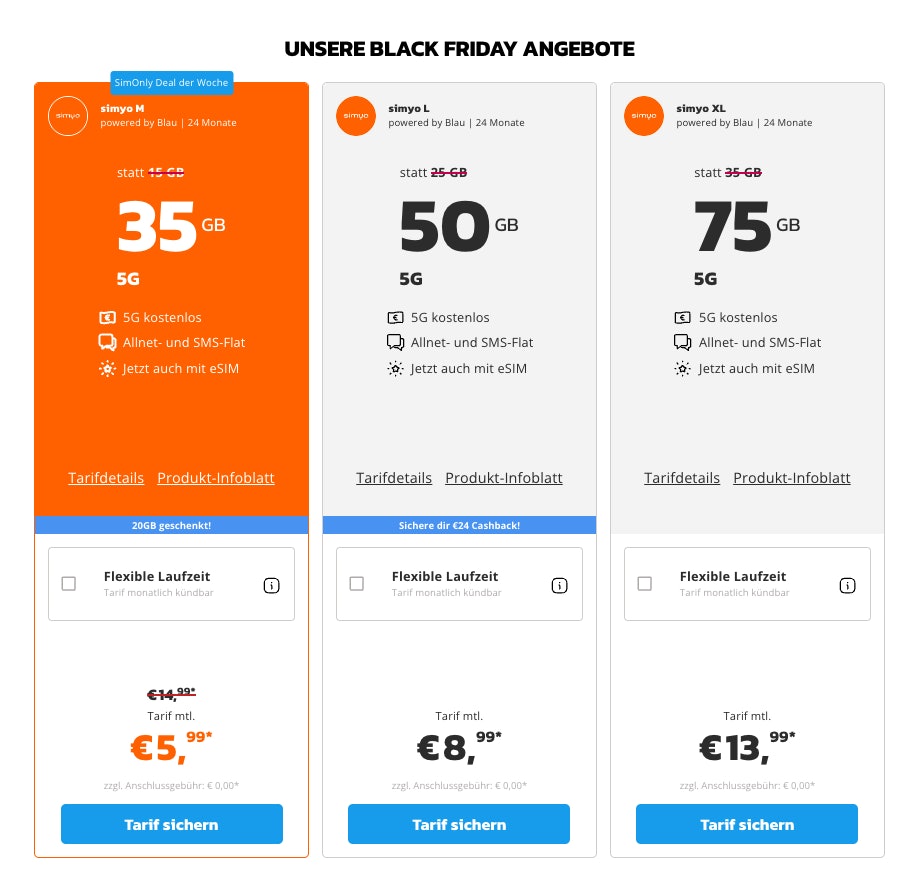Image resolution: width=915 pixels, height=891 pixels.
Task: Click the simyo XL logo icon
Action: click(644, 115)
